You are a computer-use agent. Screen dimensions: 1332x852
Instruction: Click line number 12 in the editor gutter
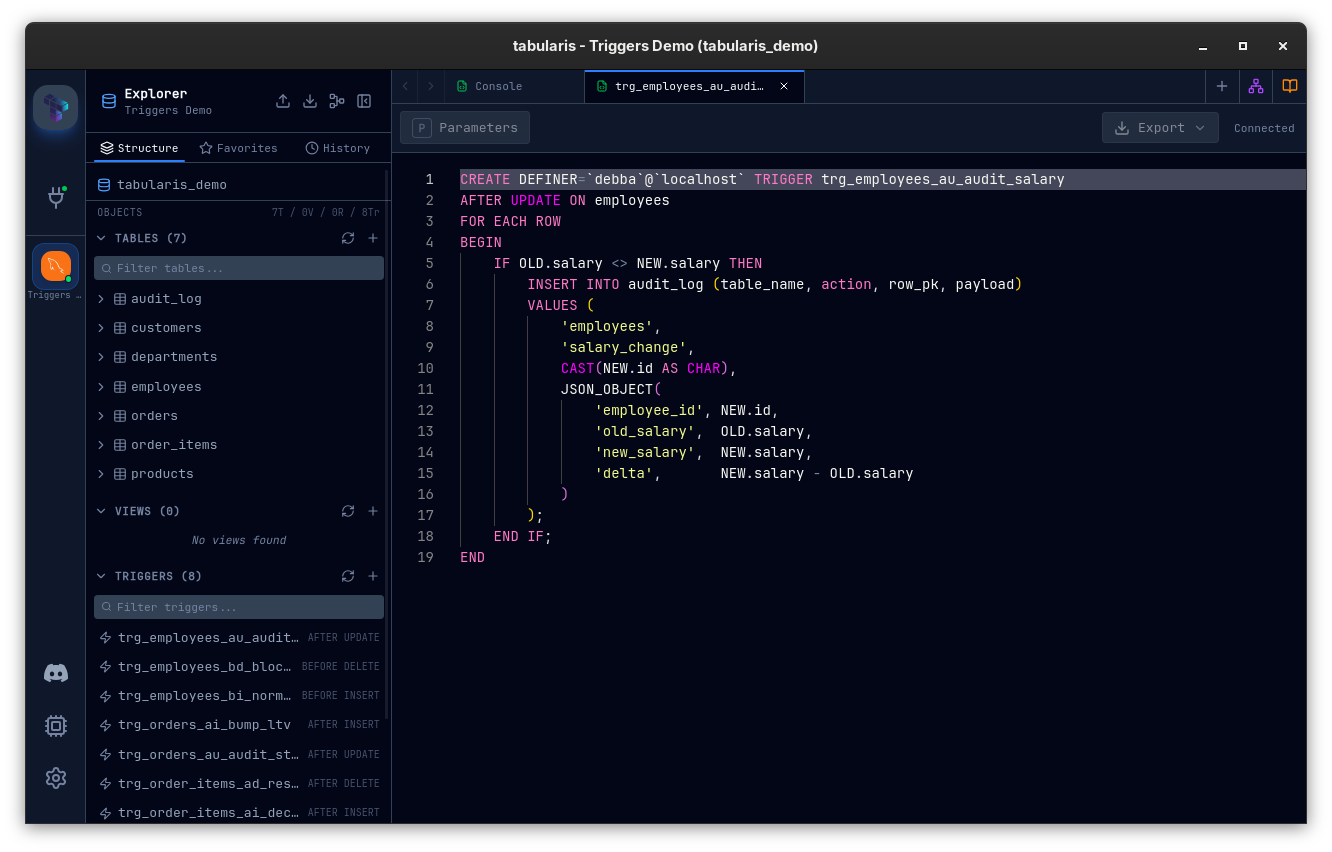(x=425, y=410)
